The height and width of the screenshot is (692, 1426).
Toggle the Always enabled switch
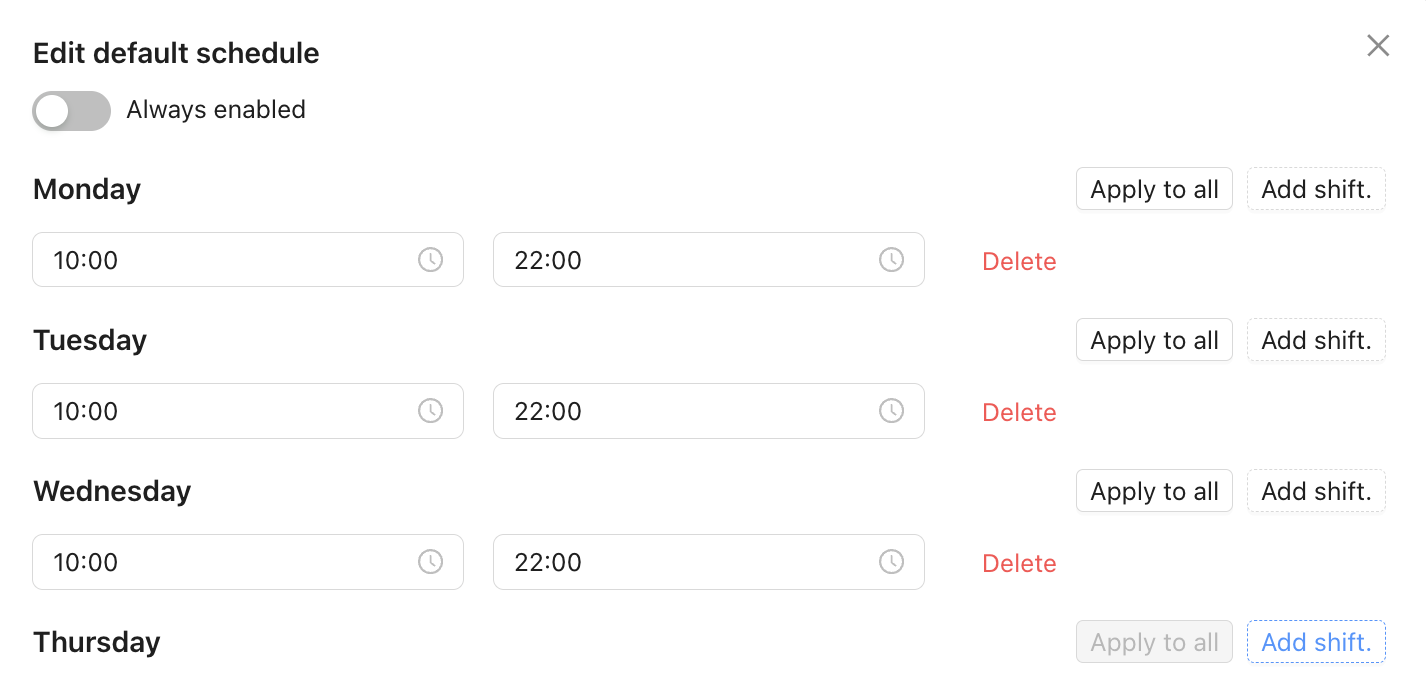pos(71,111)
